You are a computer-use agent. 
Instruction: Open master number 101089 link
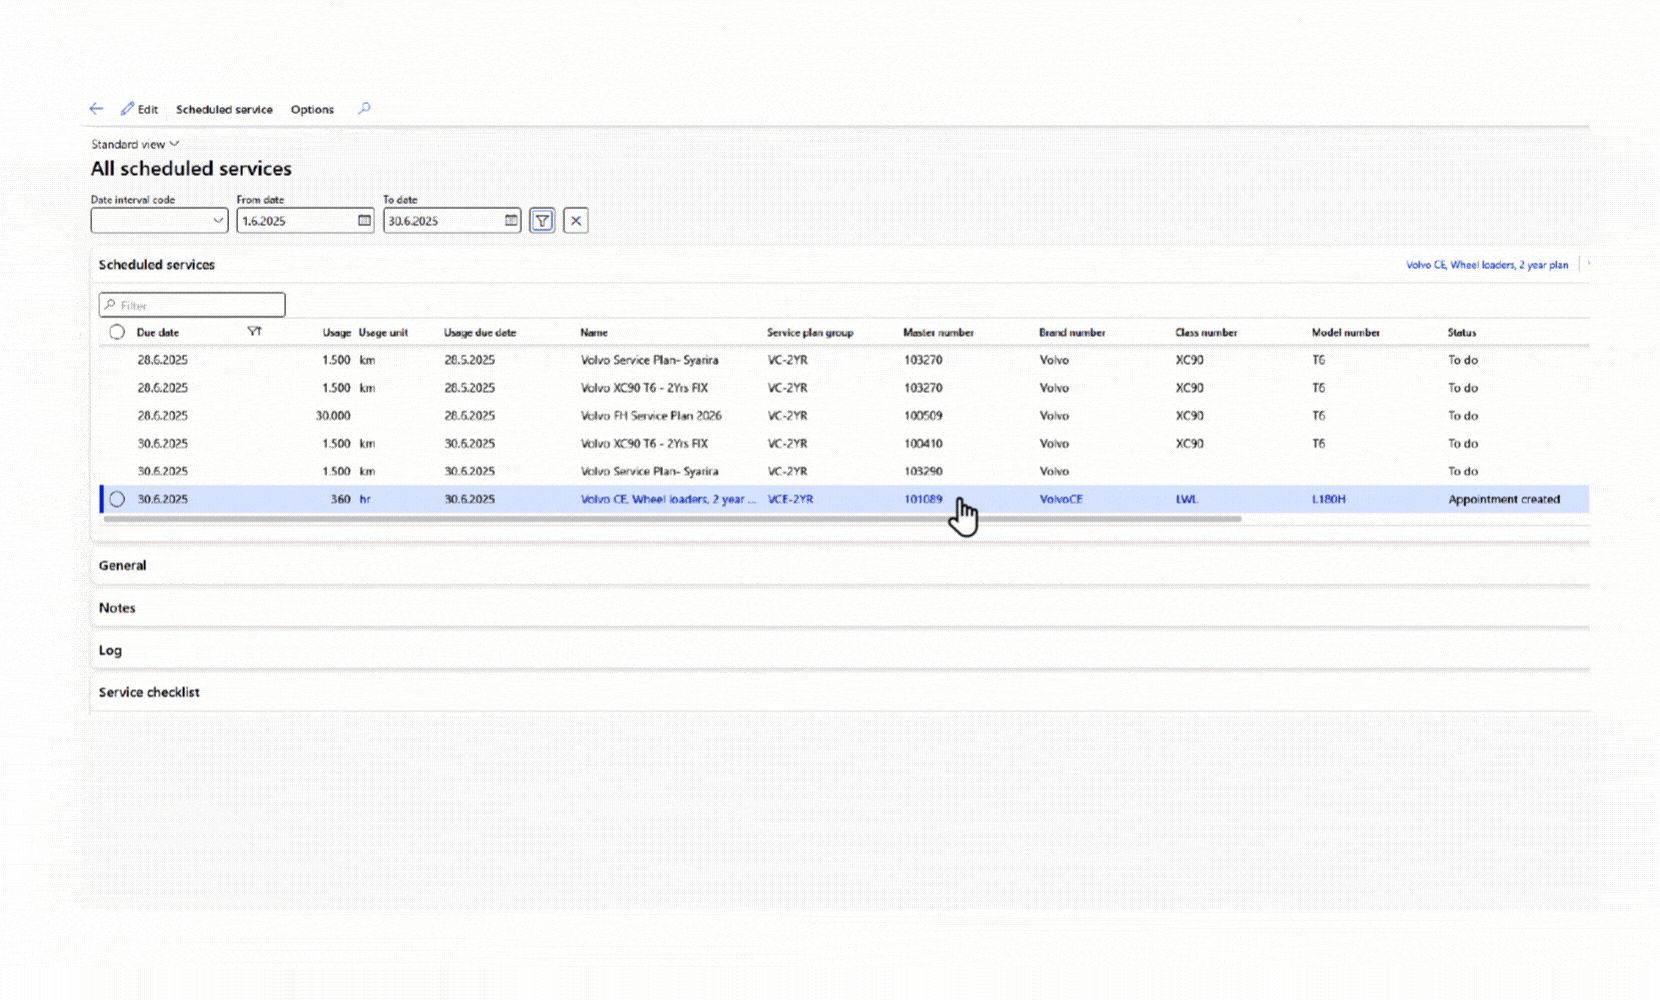(x=922, y=499)
